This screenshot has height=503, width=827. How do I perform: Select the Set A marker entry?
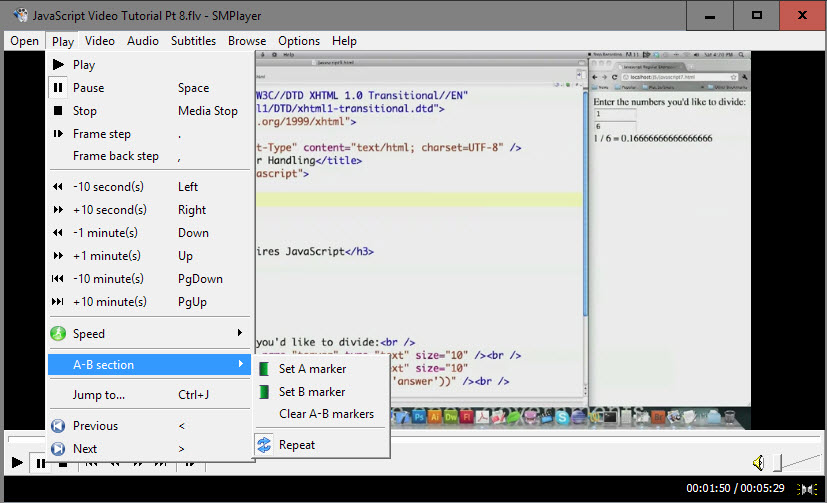(x=322, y=369)
